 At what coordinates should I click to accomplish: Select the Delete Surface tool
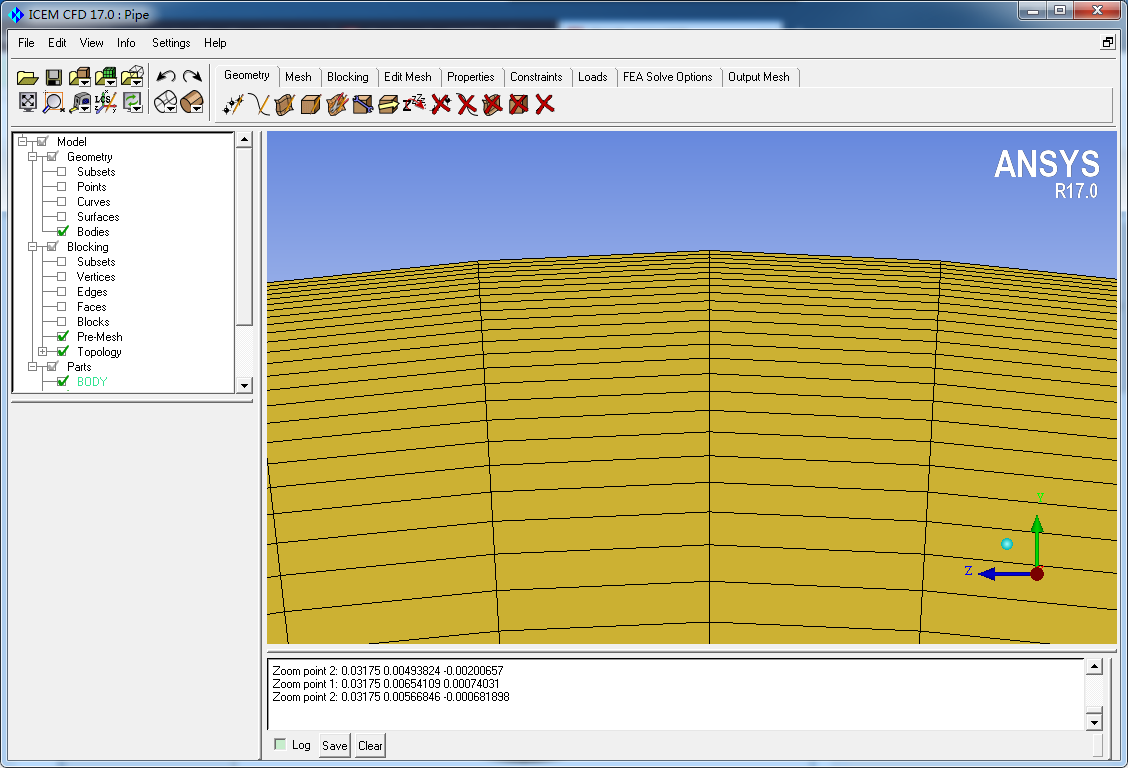point(493,105)
